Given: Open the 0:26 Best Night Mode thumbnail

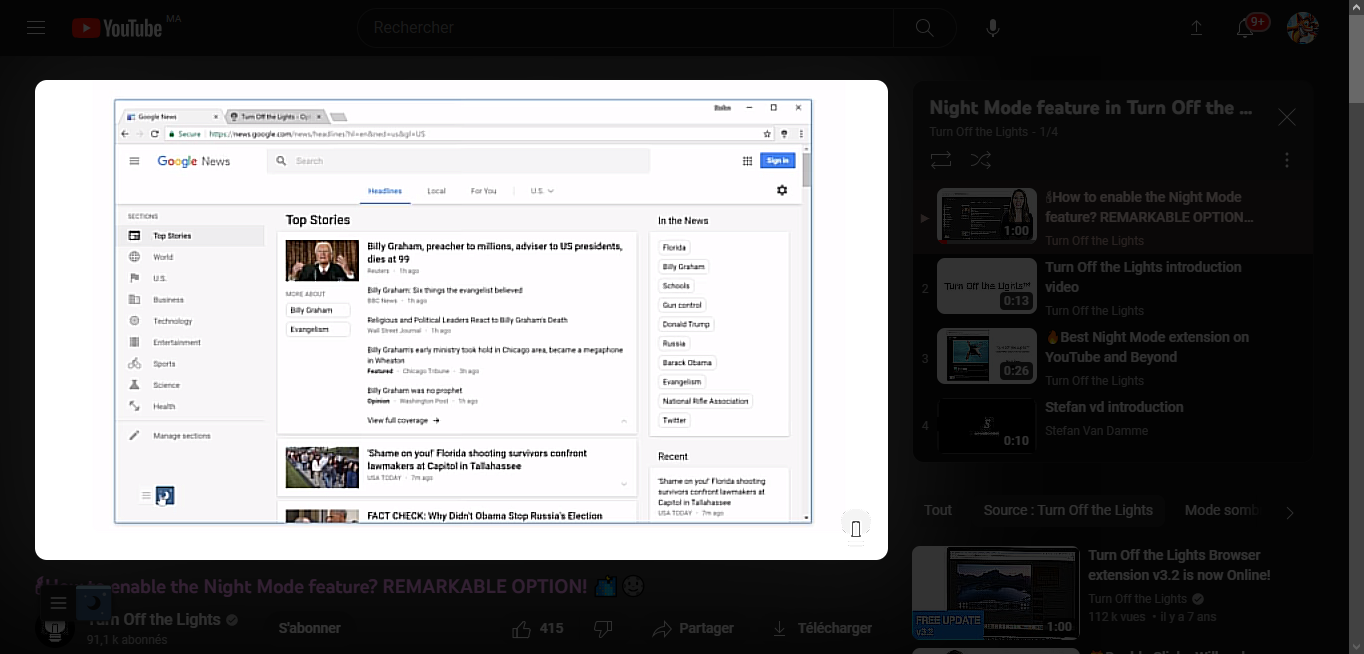Looking at the screenshot, I should [987, 356].
